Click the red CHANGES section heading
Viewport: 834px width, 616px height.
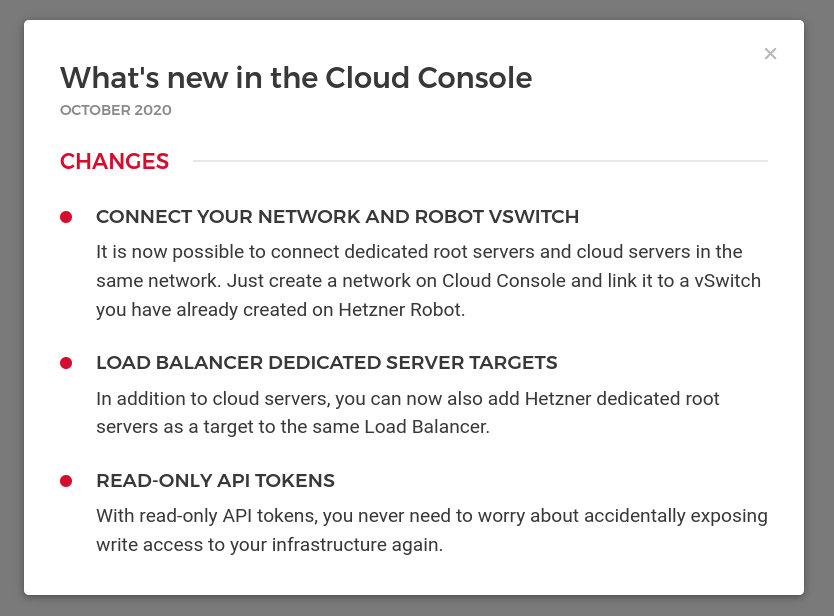coord(114,161)
